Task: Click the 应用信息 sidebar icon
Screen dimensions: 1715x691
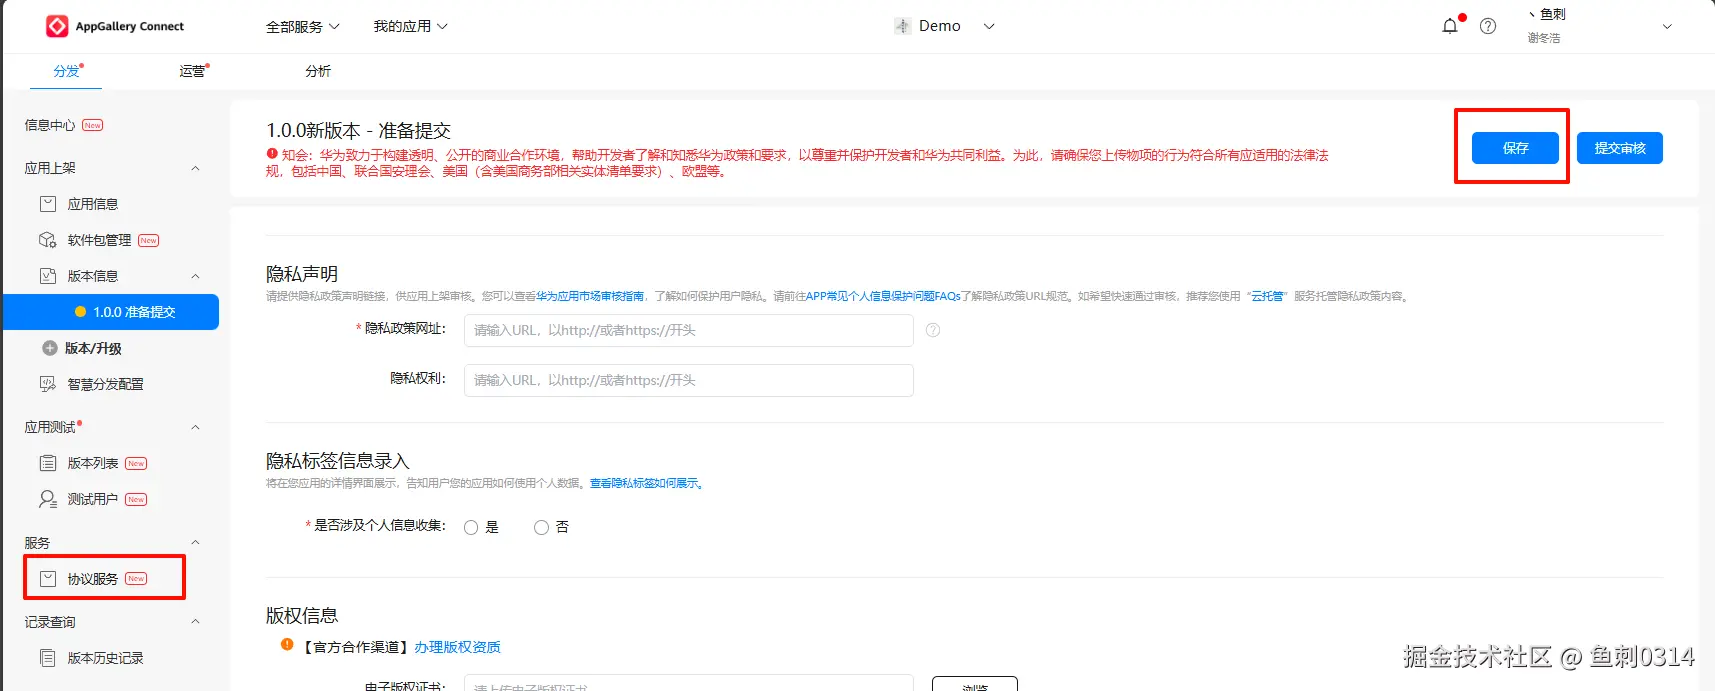Action: (47, 204)
